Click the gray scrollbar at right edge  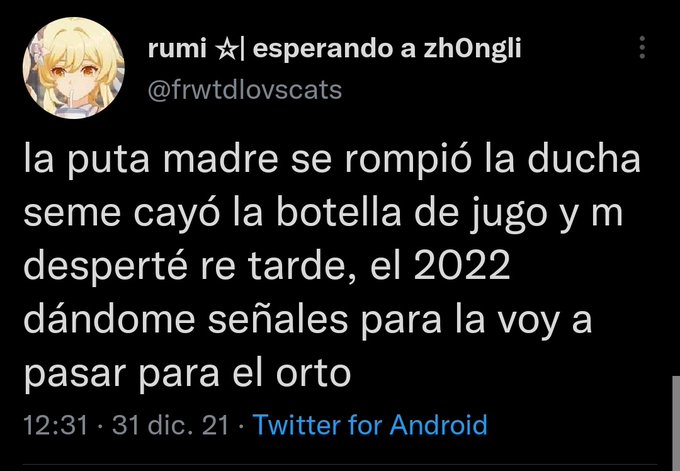(676, 423)
